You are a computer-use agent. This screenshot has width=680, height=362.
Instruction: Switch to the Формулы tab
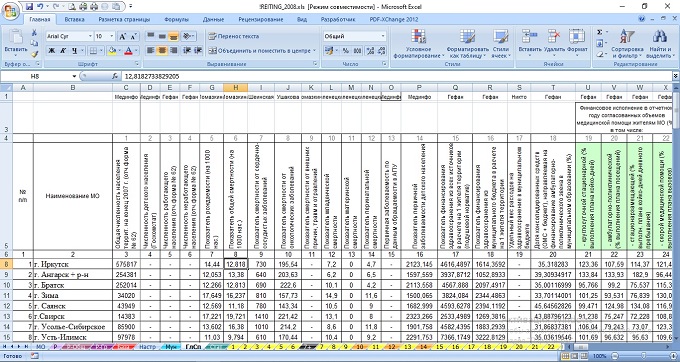(x=177, y=20)
